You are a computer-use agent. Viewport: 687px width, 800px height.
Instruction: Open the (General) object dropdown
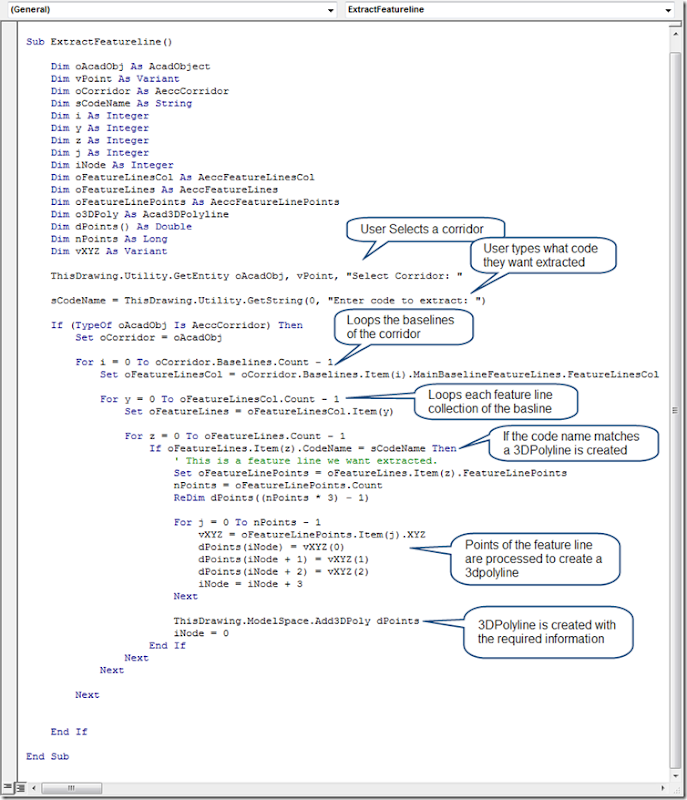pyautogui.click(x=330, y=10)
